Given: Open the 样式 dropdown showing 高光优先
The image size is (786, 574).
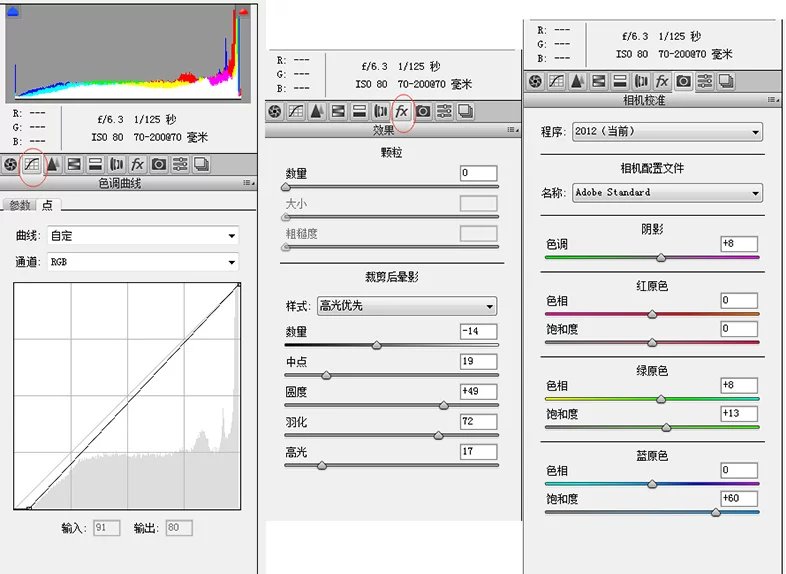Looking at the screenshot, I should [407, 306].
